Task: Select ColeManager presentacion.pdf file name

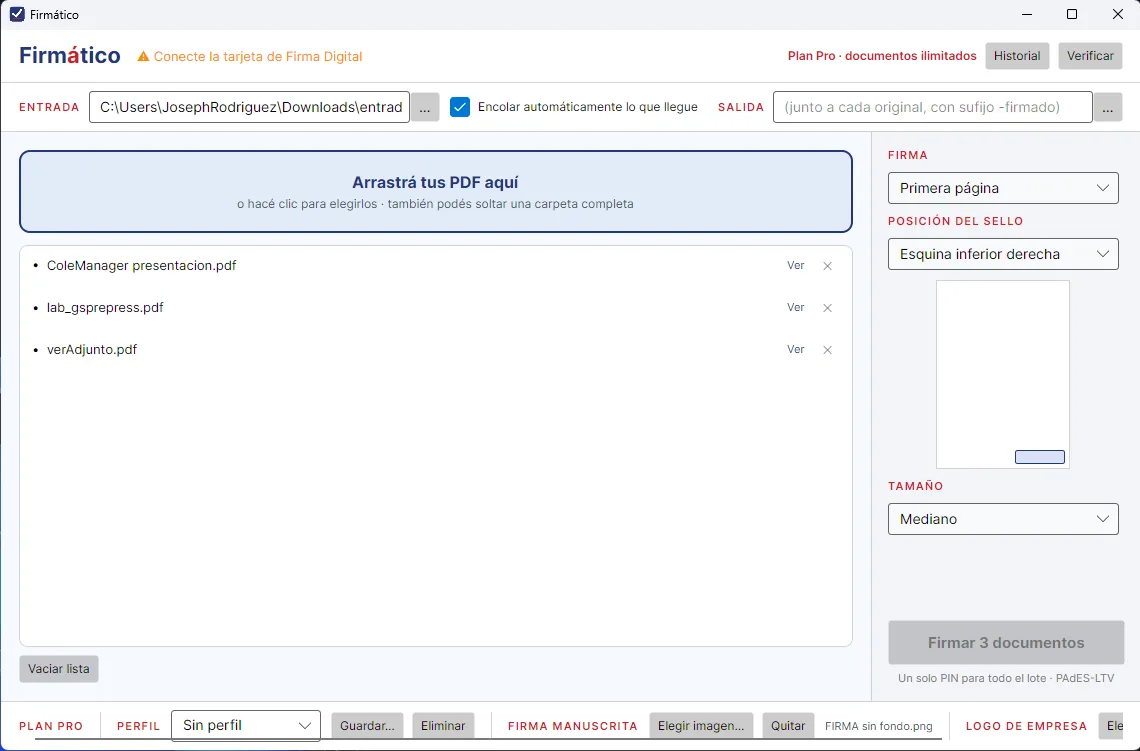Action: pyautogui.click(x=142, y=265)
